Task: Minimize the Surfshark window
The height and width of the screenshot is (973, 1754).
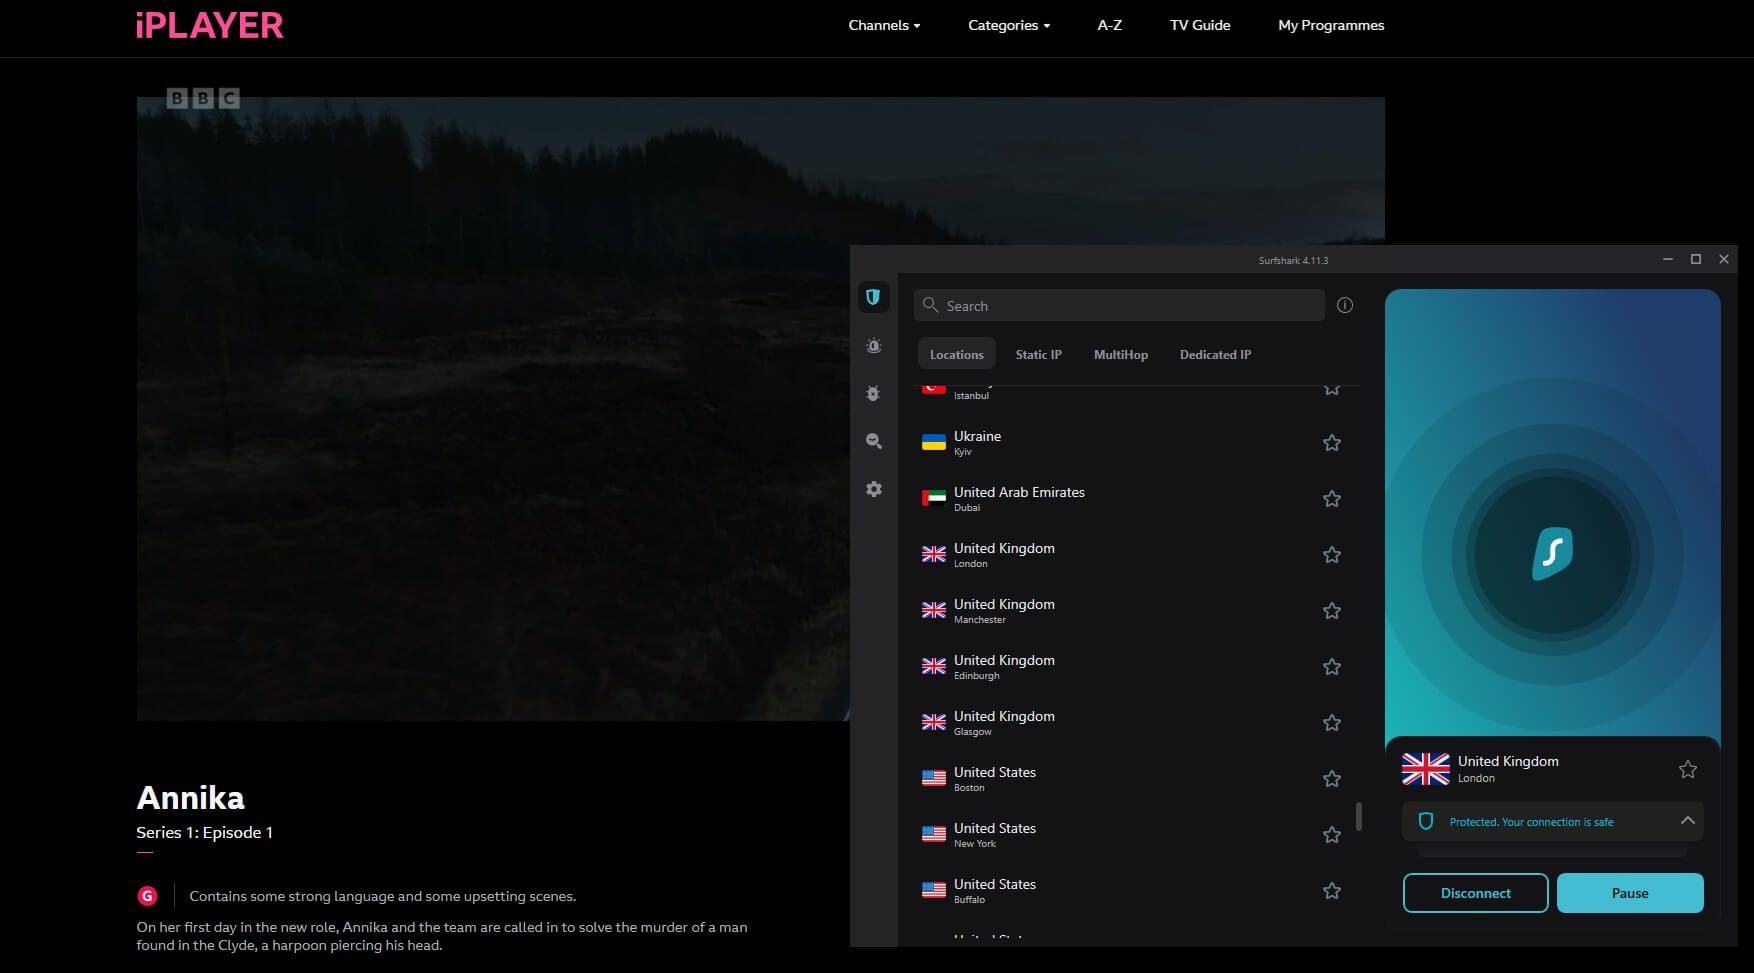Action: coord(1667,259)
